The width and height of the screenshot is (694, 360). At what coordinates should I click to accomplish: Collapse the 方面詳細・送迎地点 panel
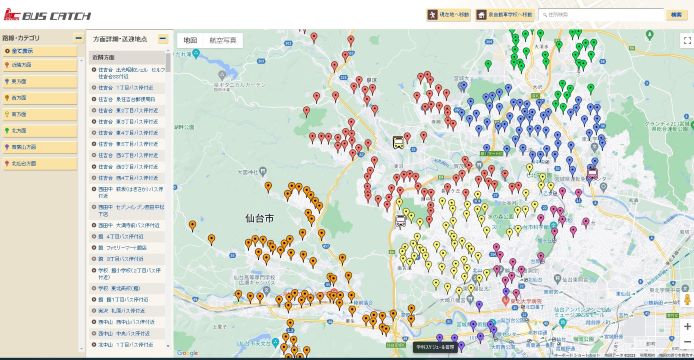163,39
